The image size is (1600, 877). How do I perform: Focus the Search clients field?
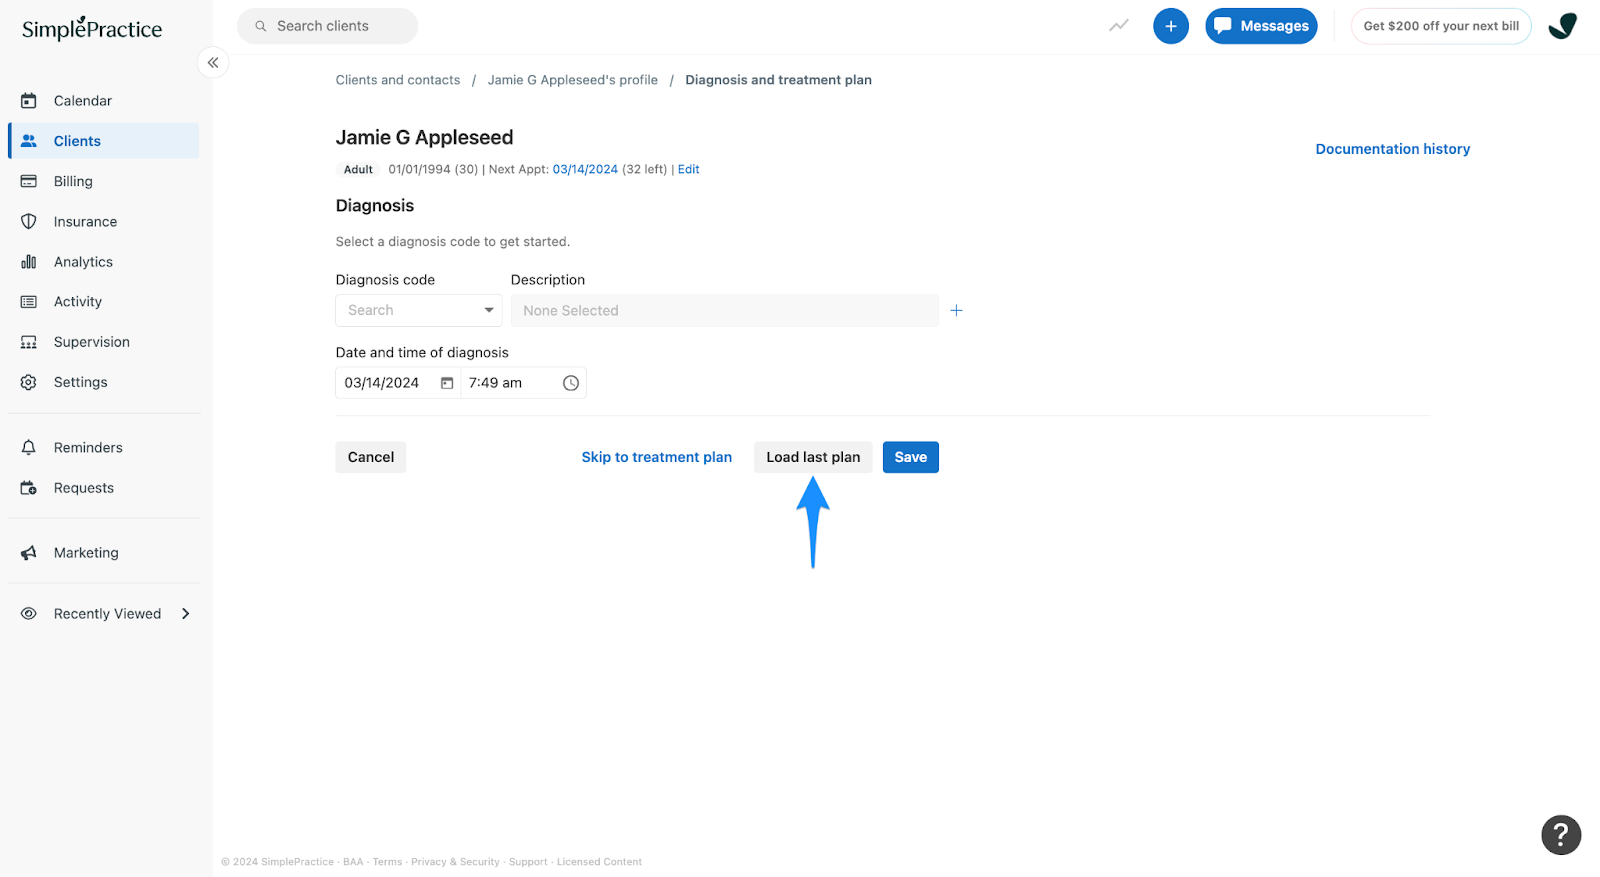pos(327,26)
